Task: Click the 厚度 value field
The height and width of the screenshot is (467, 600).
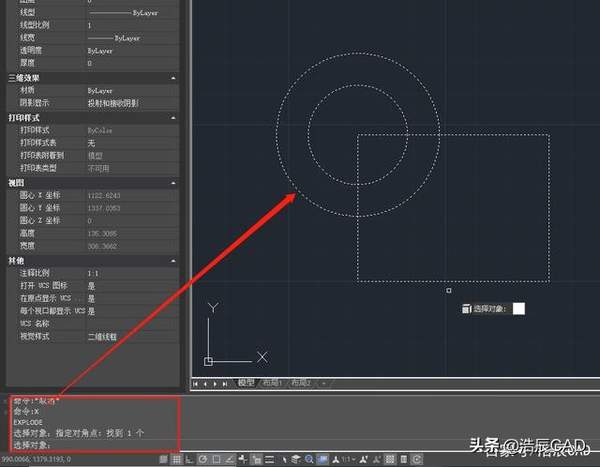Action: (132, 63)
